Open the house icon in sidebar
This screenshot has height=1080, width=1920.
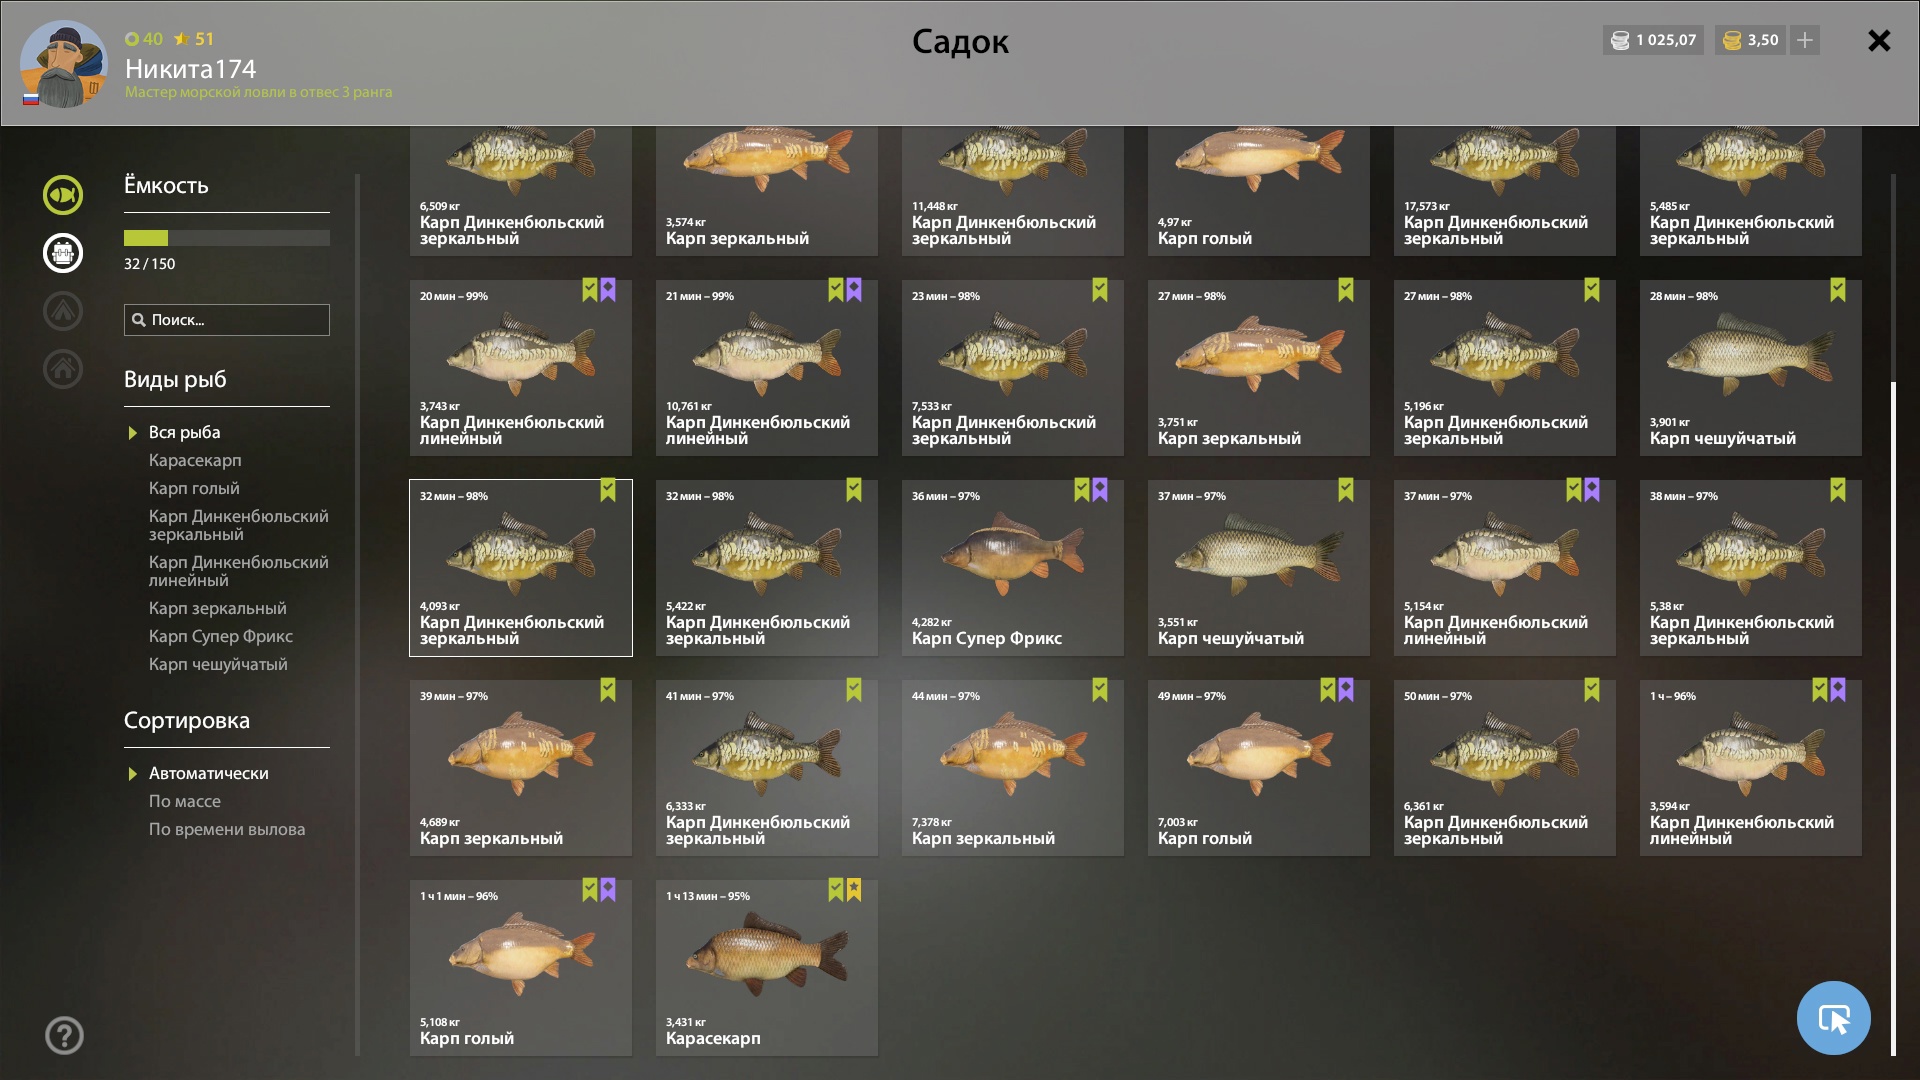coord(62,369)
